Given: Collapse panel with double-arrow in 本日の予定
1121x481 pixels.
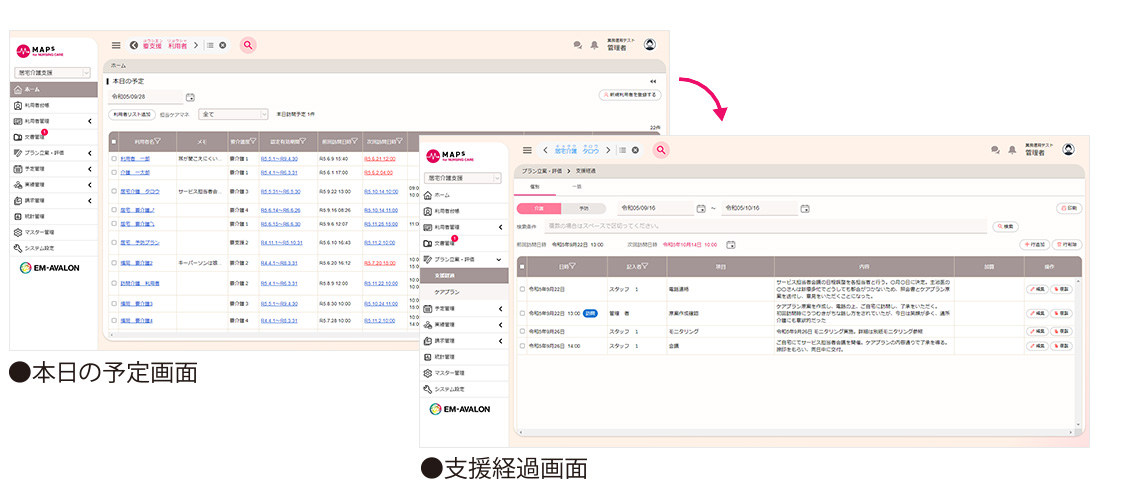Looking at the screenshot, I should [x=653, y=81].
